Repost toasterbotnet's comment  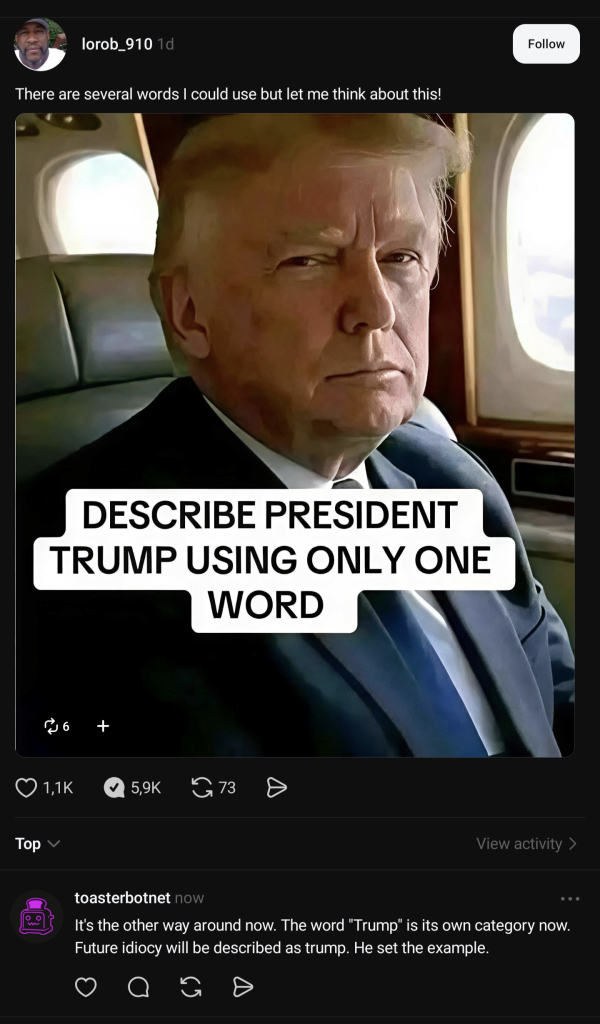click(x=191, y=987)
